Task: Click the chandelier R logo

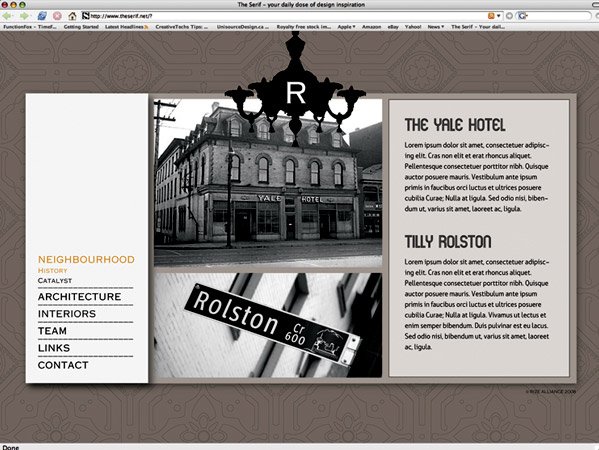Action: tap(295, 89)
